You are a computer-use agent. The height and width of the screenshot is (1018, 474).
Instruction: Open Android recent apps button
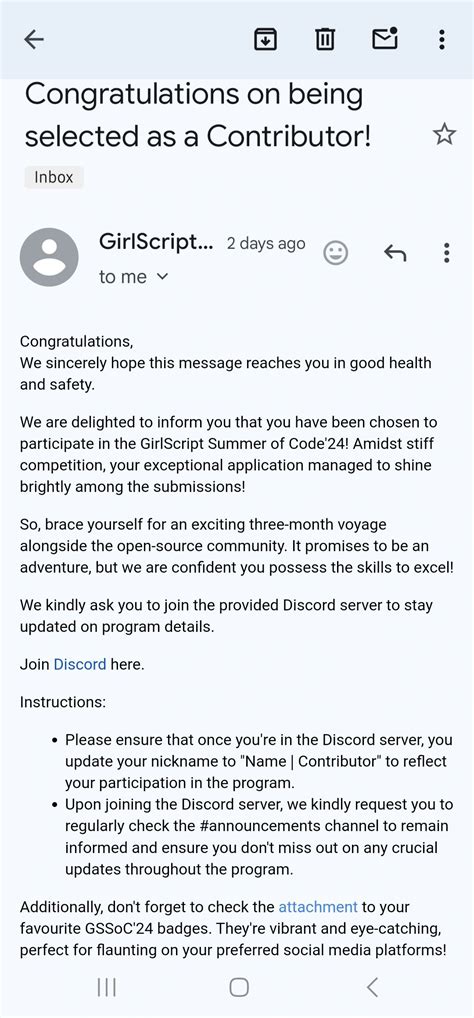(x=106, y=987)
